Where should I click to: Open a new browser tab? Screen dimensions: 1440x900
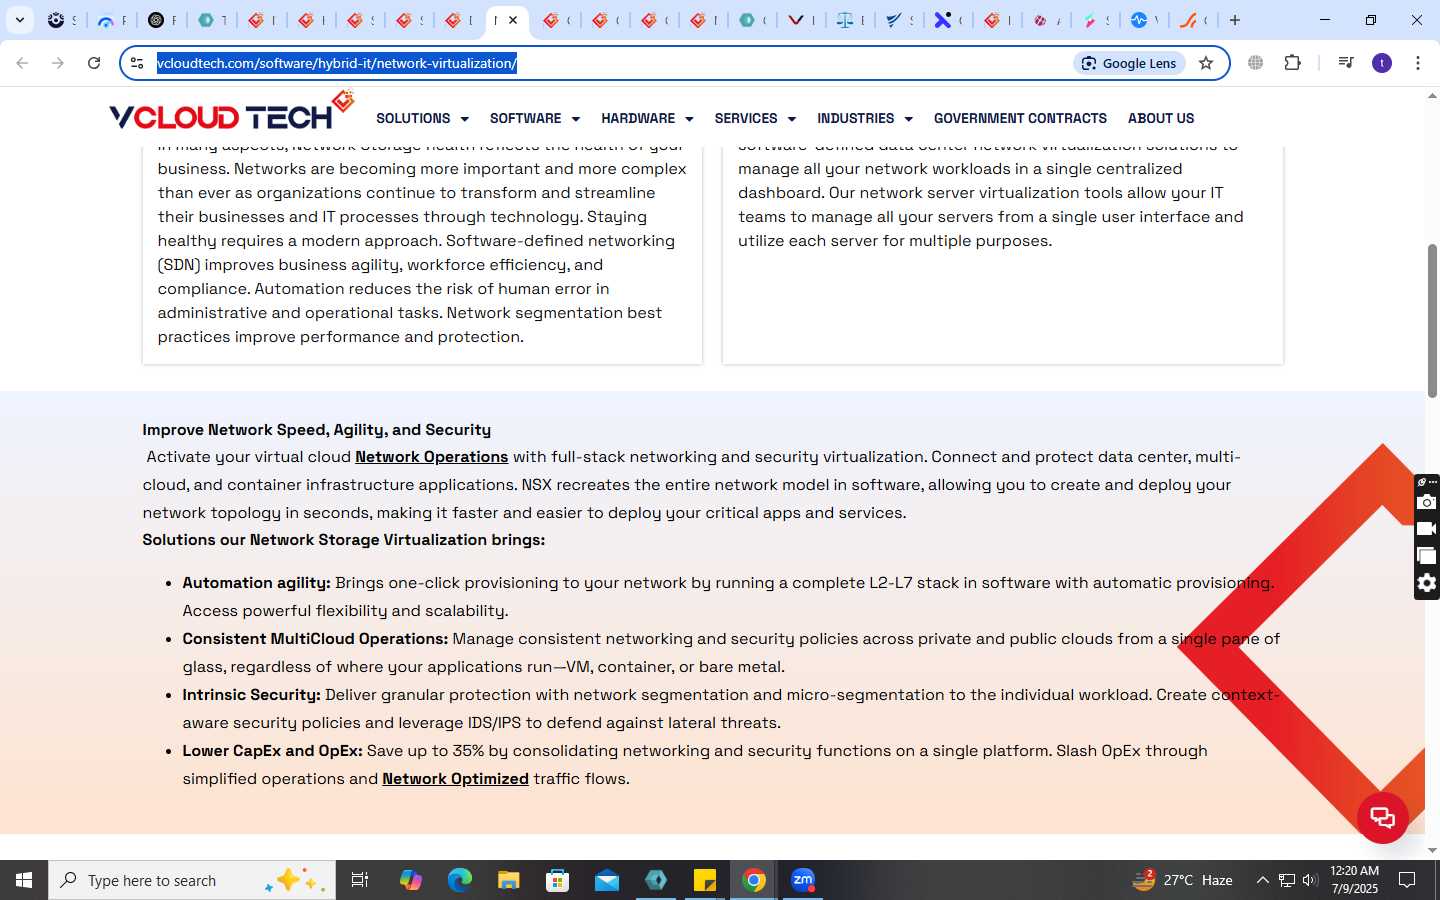(x=1235, y=20)
